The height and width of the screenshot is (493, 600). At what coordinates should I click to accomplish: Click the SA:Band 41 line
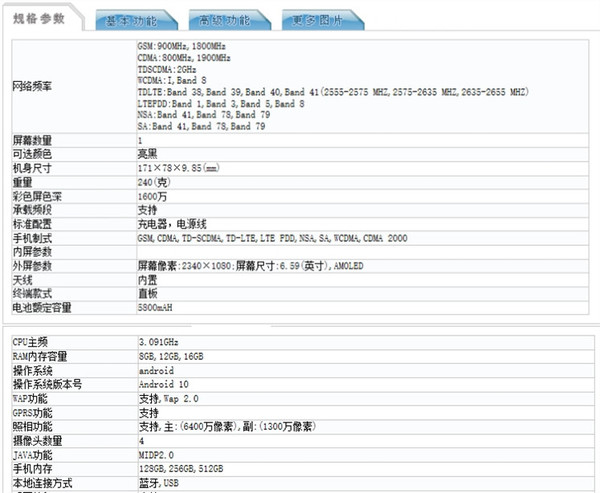pos(201,126)
